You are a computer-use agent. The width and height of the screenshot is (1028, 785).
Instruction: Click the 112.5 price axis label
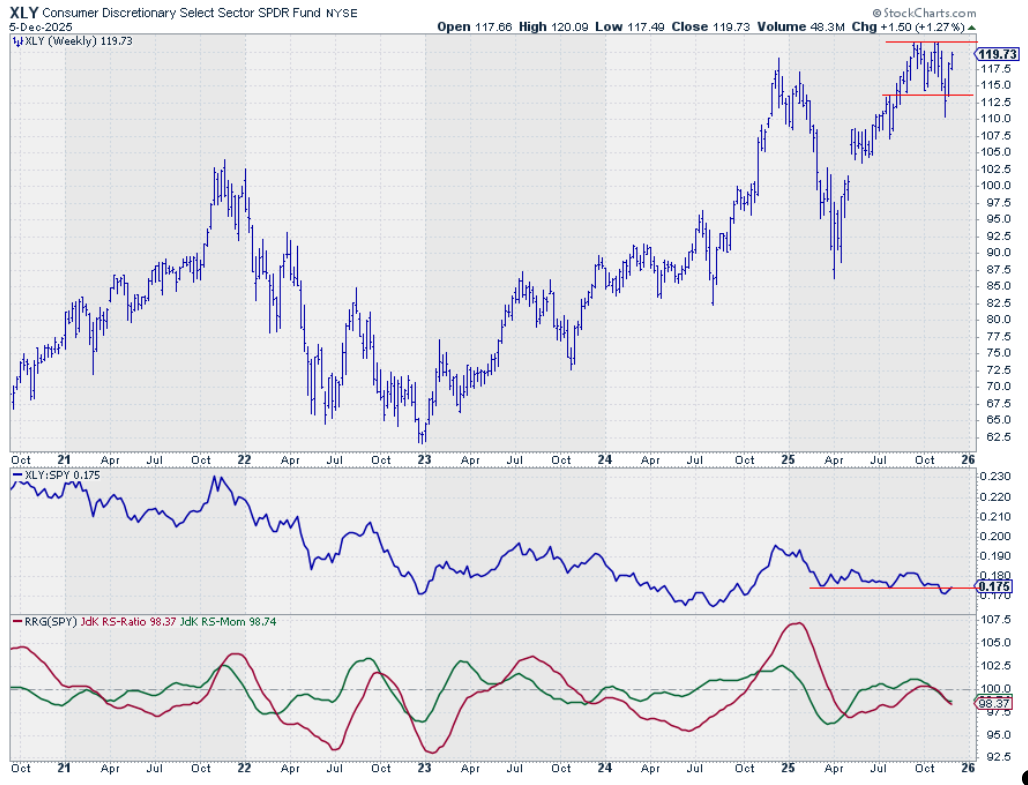[995, 102]
